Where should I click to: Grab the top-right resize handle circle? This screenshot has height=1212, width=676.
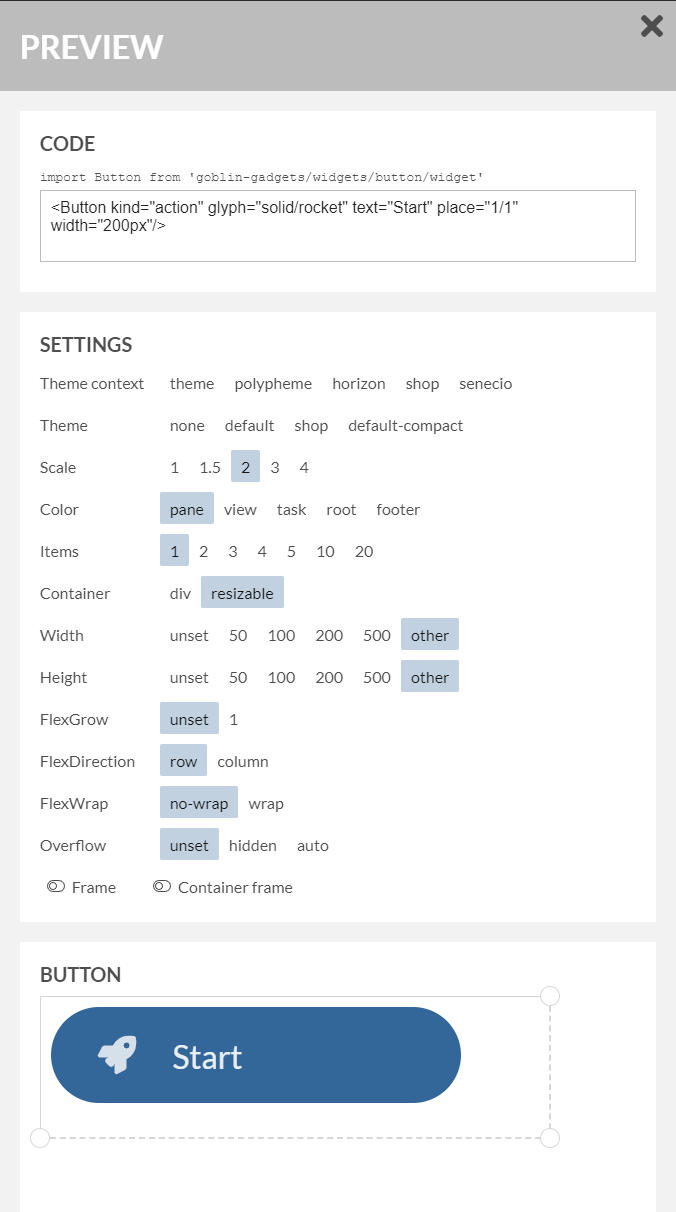550,996
